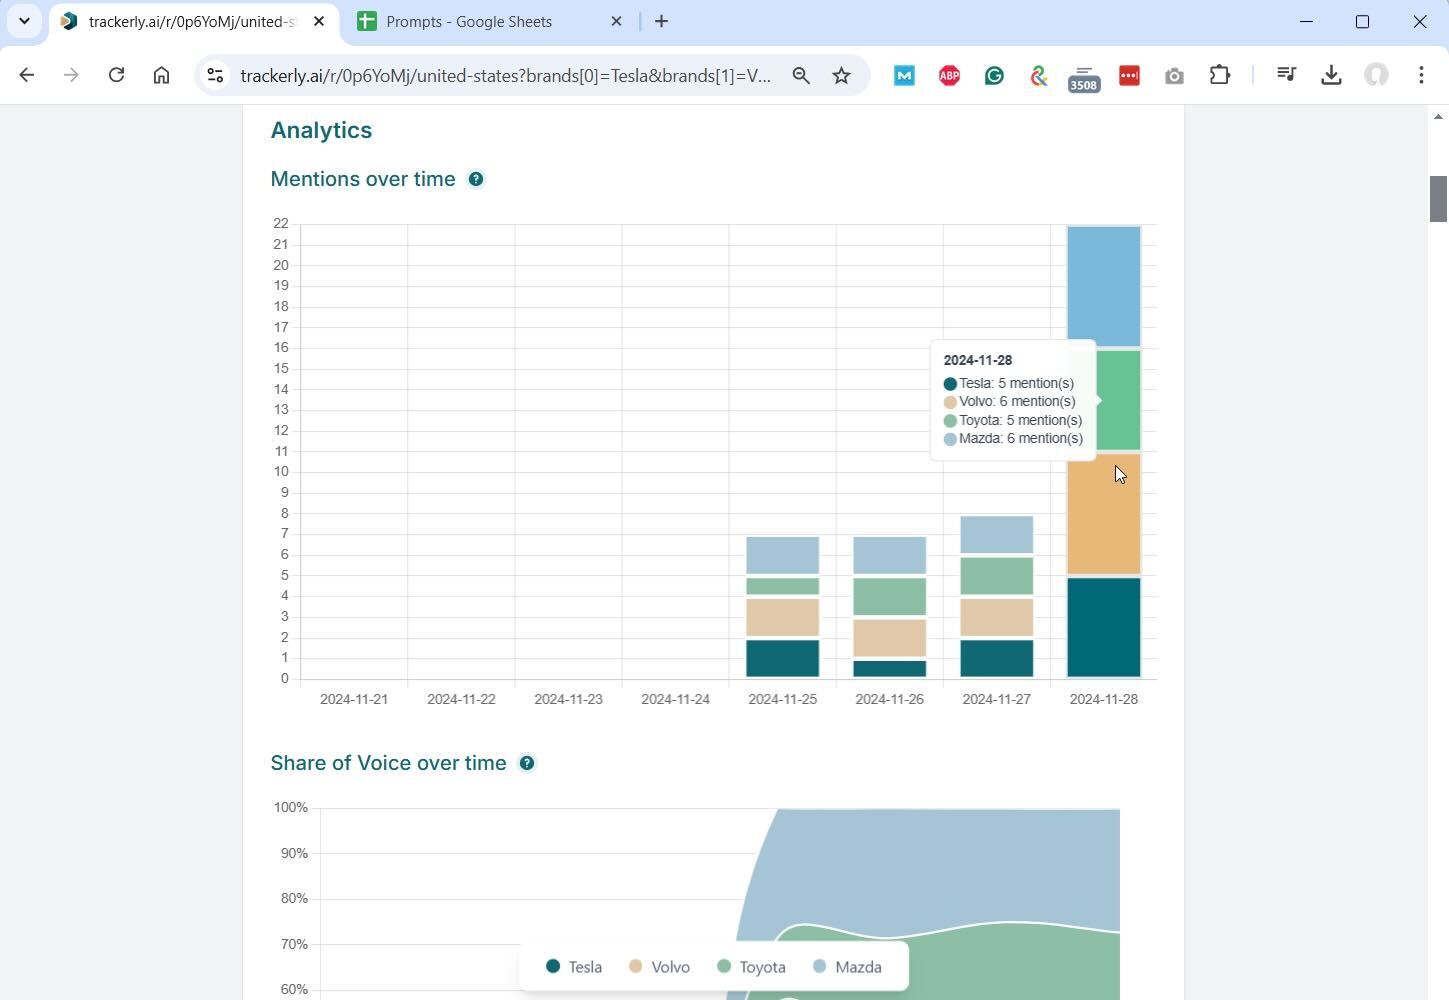This screenshot has height=1000, width=1449.
Task: Open the Downloads list in Chrome
Action: 1331,75
